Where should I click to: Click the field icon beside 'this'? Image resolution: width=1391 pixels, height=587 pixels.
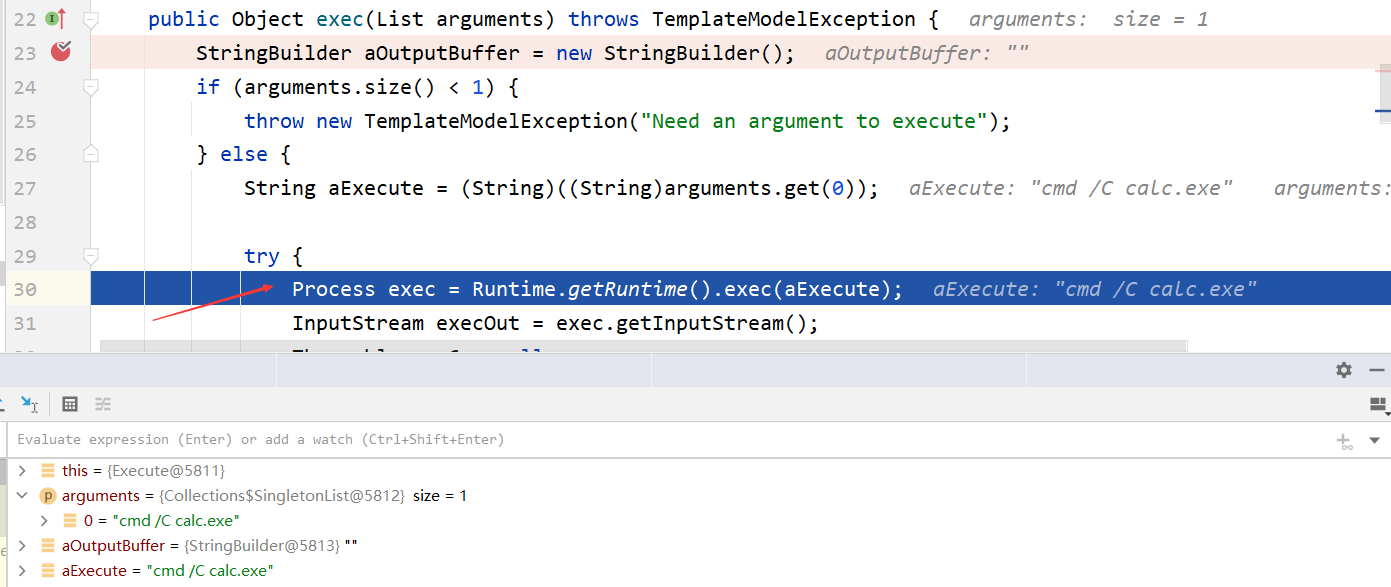tap(48, 470)
